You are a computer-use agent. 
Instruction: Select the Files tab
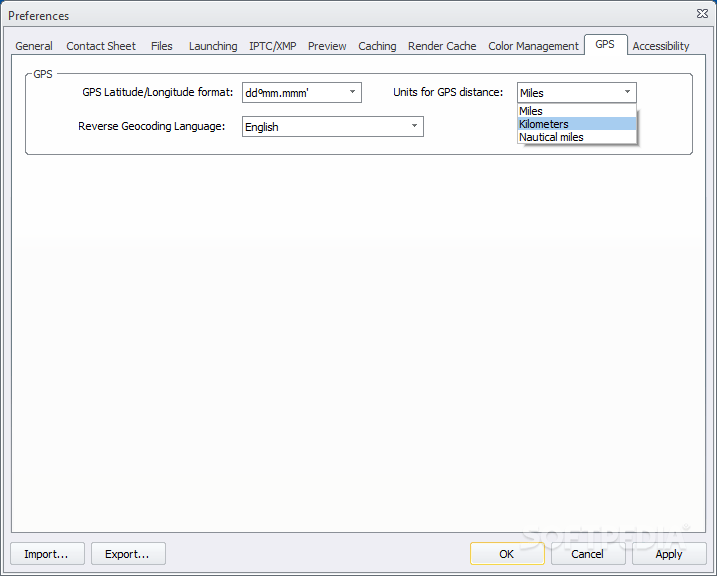(x=161, y=46)
